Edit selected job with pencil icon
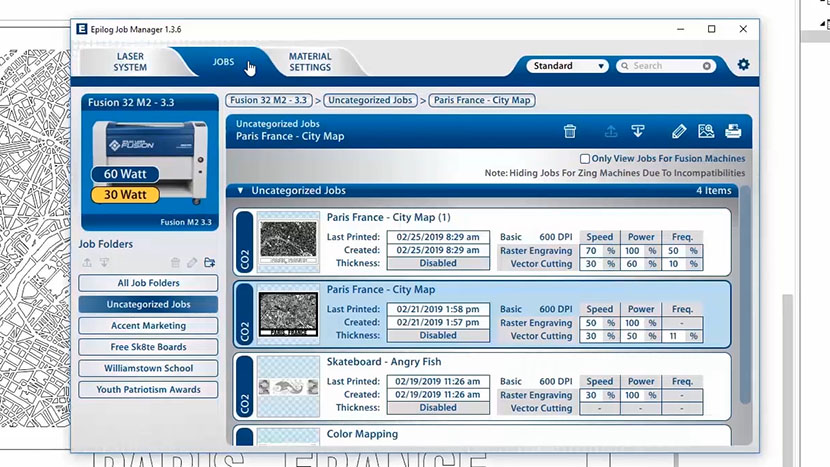Image resolution: width=830 pixels, height=467 pixels. pos(679,131)
